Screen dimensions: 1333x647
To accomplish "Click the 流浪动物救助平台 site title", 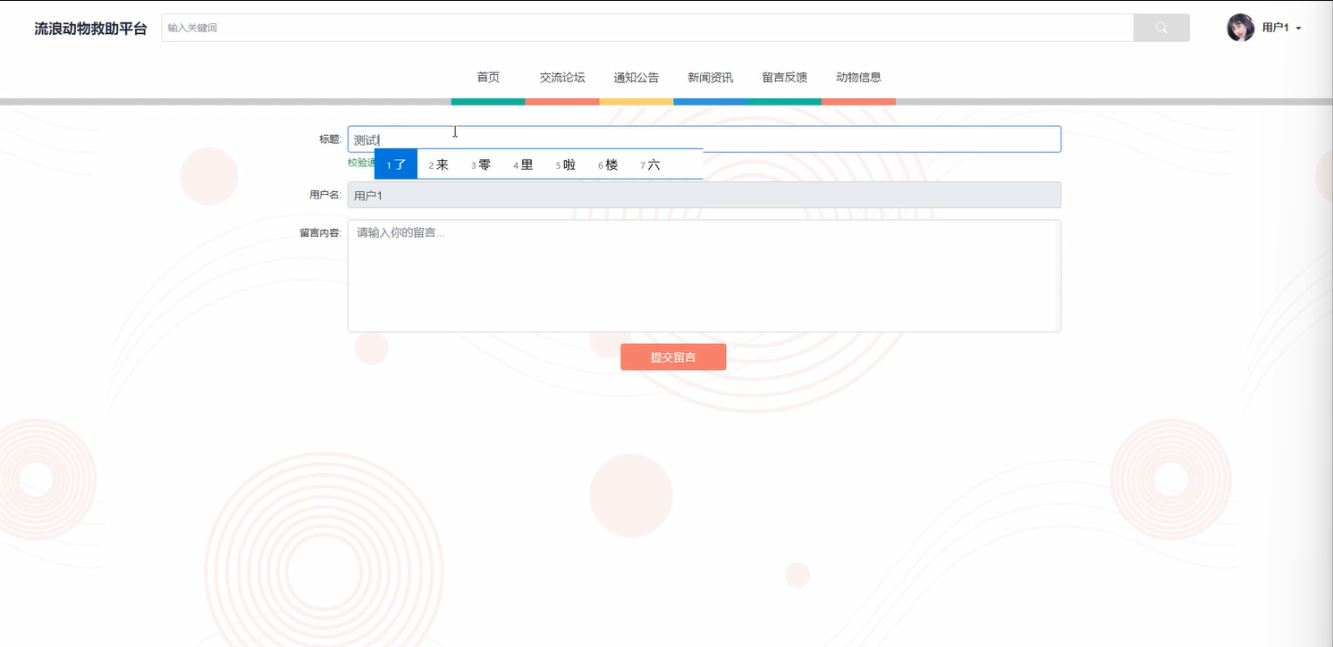I will pos(91,28).
